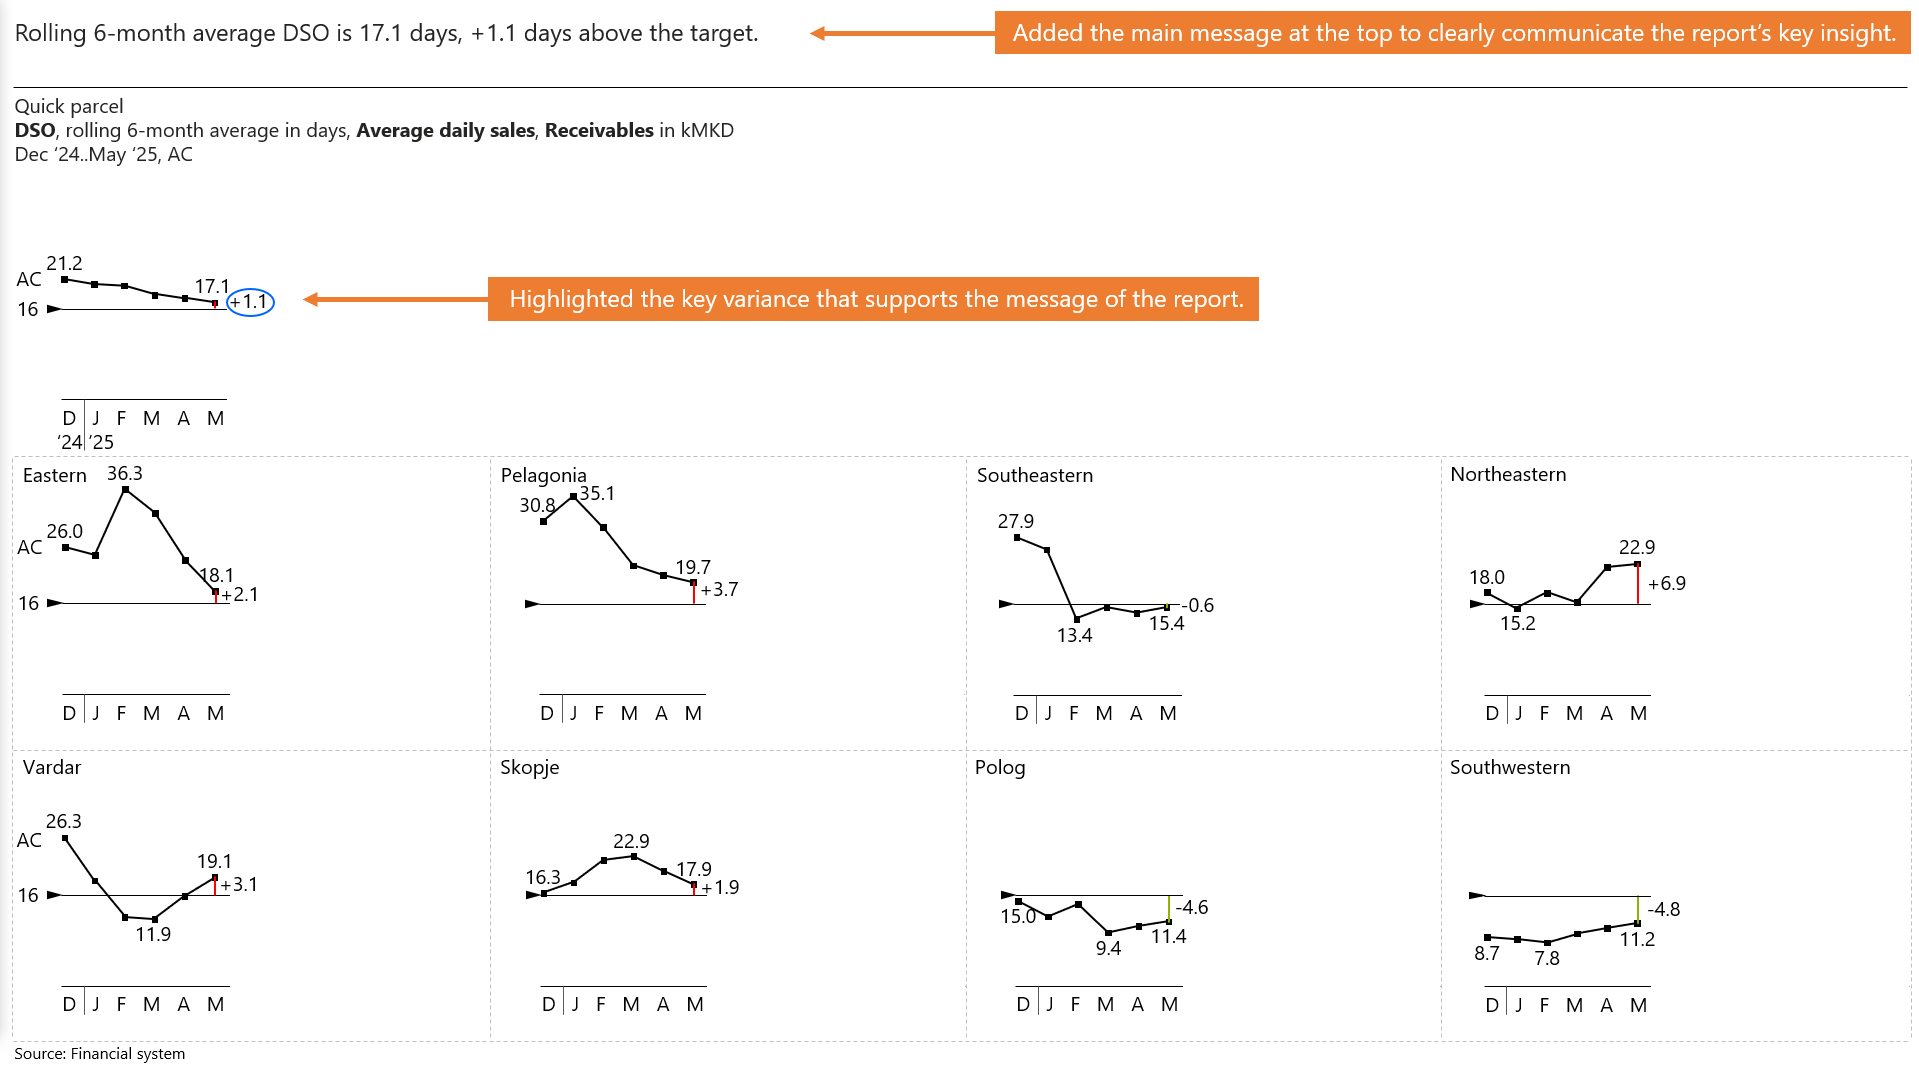Click the -4.8 variance label in Southwestern chart
Screen dimensions: 1919x1079
(1664, 909)
